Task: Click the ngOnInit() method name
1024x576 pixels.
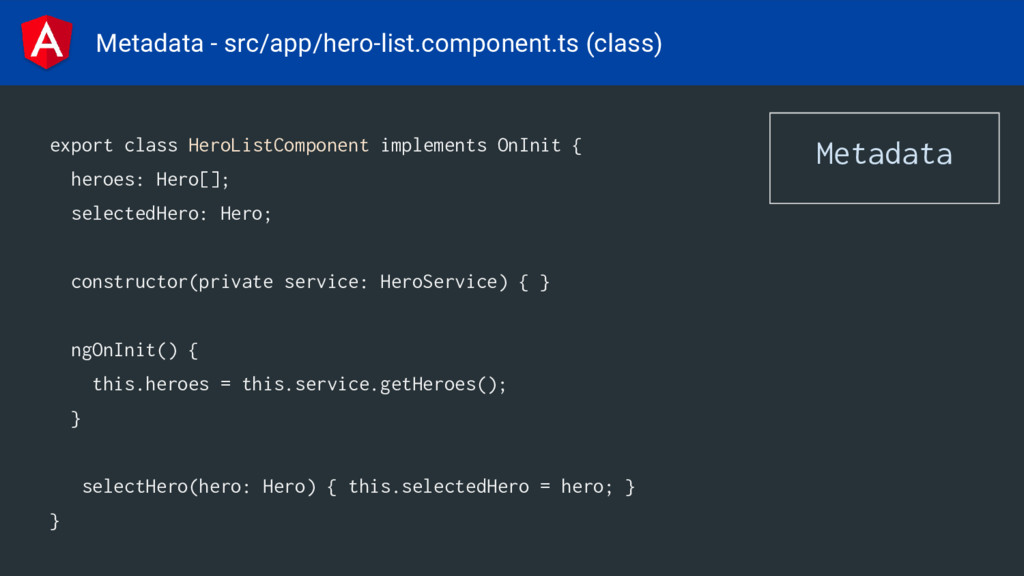Action: pyautogui.click(x=124, y=351)
